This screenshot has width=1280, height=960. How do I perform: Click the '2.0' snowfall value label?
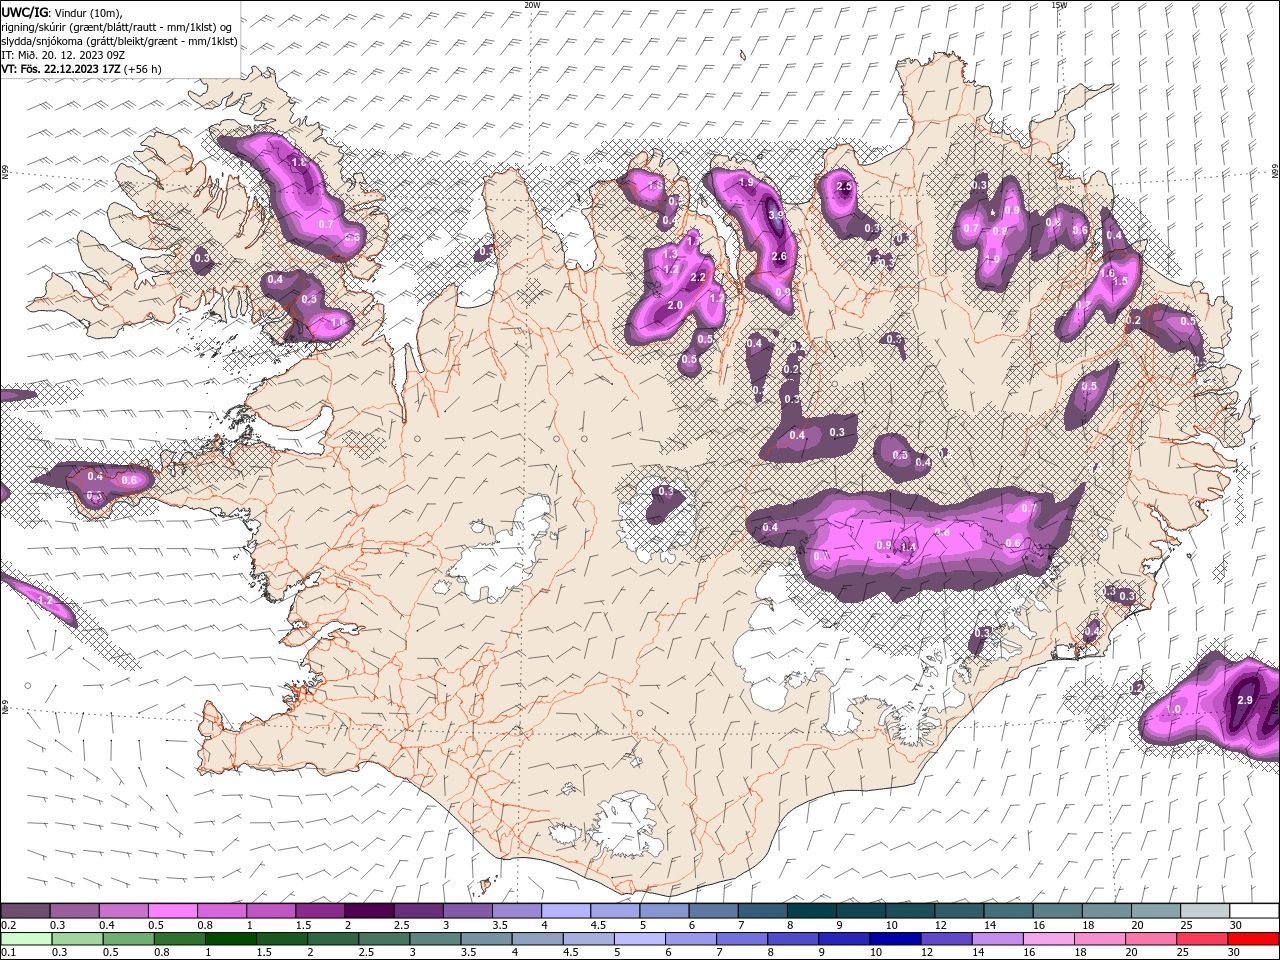[675, 306]
